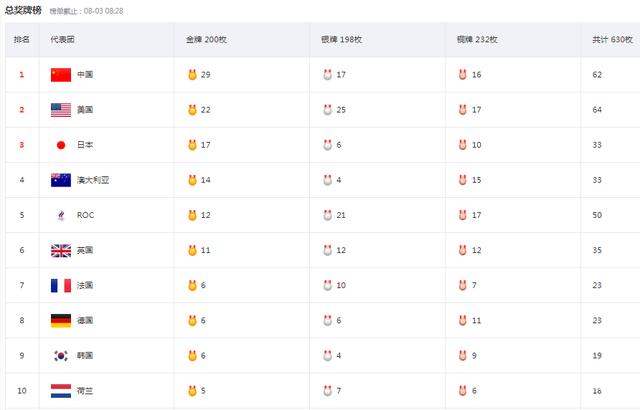Viewport: 640px width, 410px height.
Task: Click the United States flag icon
Action: [61, 110]
